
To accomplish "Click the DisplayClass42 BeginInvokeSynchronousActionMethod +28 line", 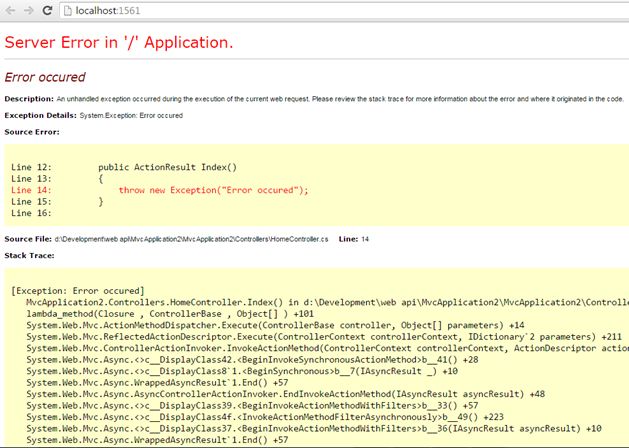I will click(x=252, y=360).
